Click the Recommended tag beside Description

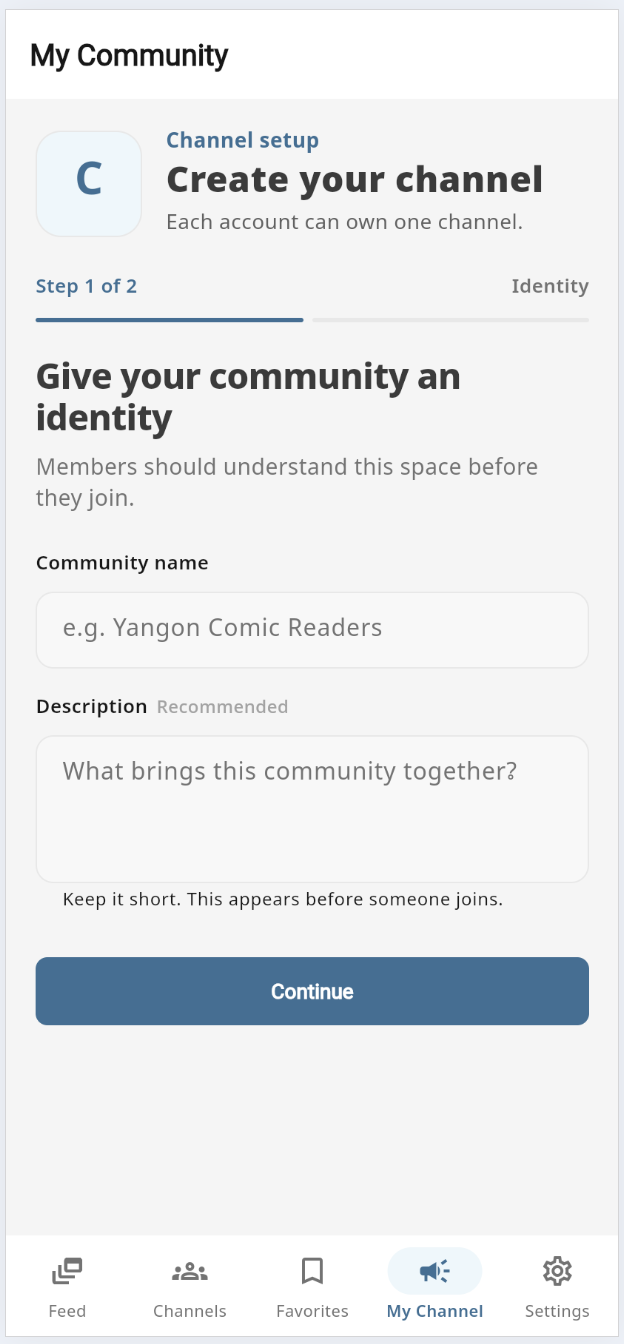click(222, 707)
